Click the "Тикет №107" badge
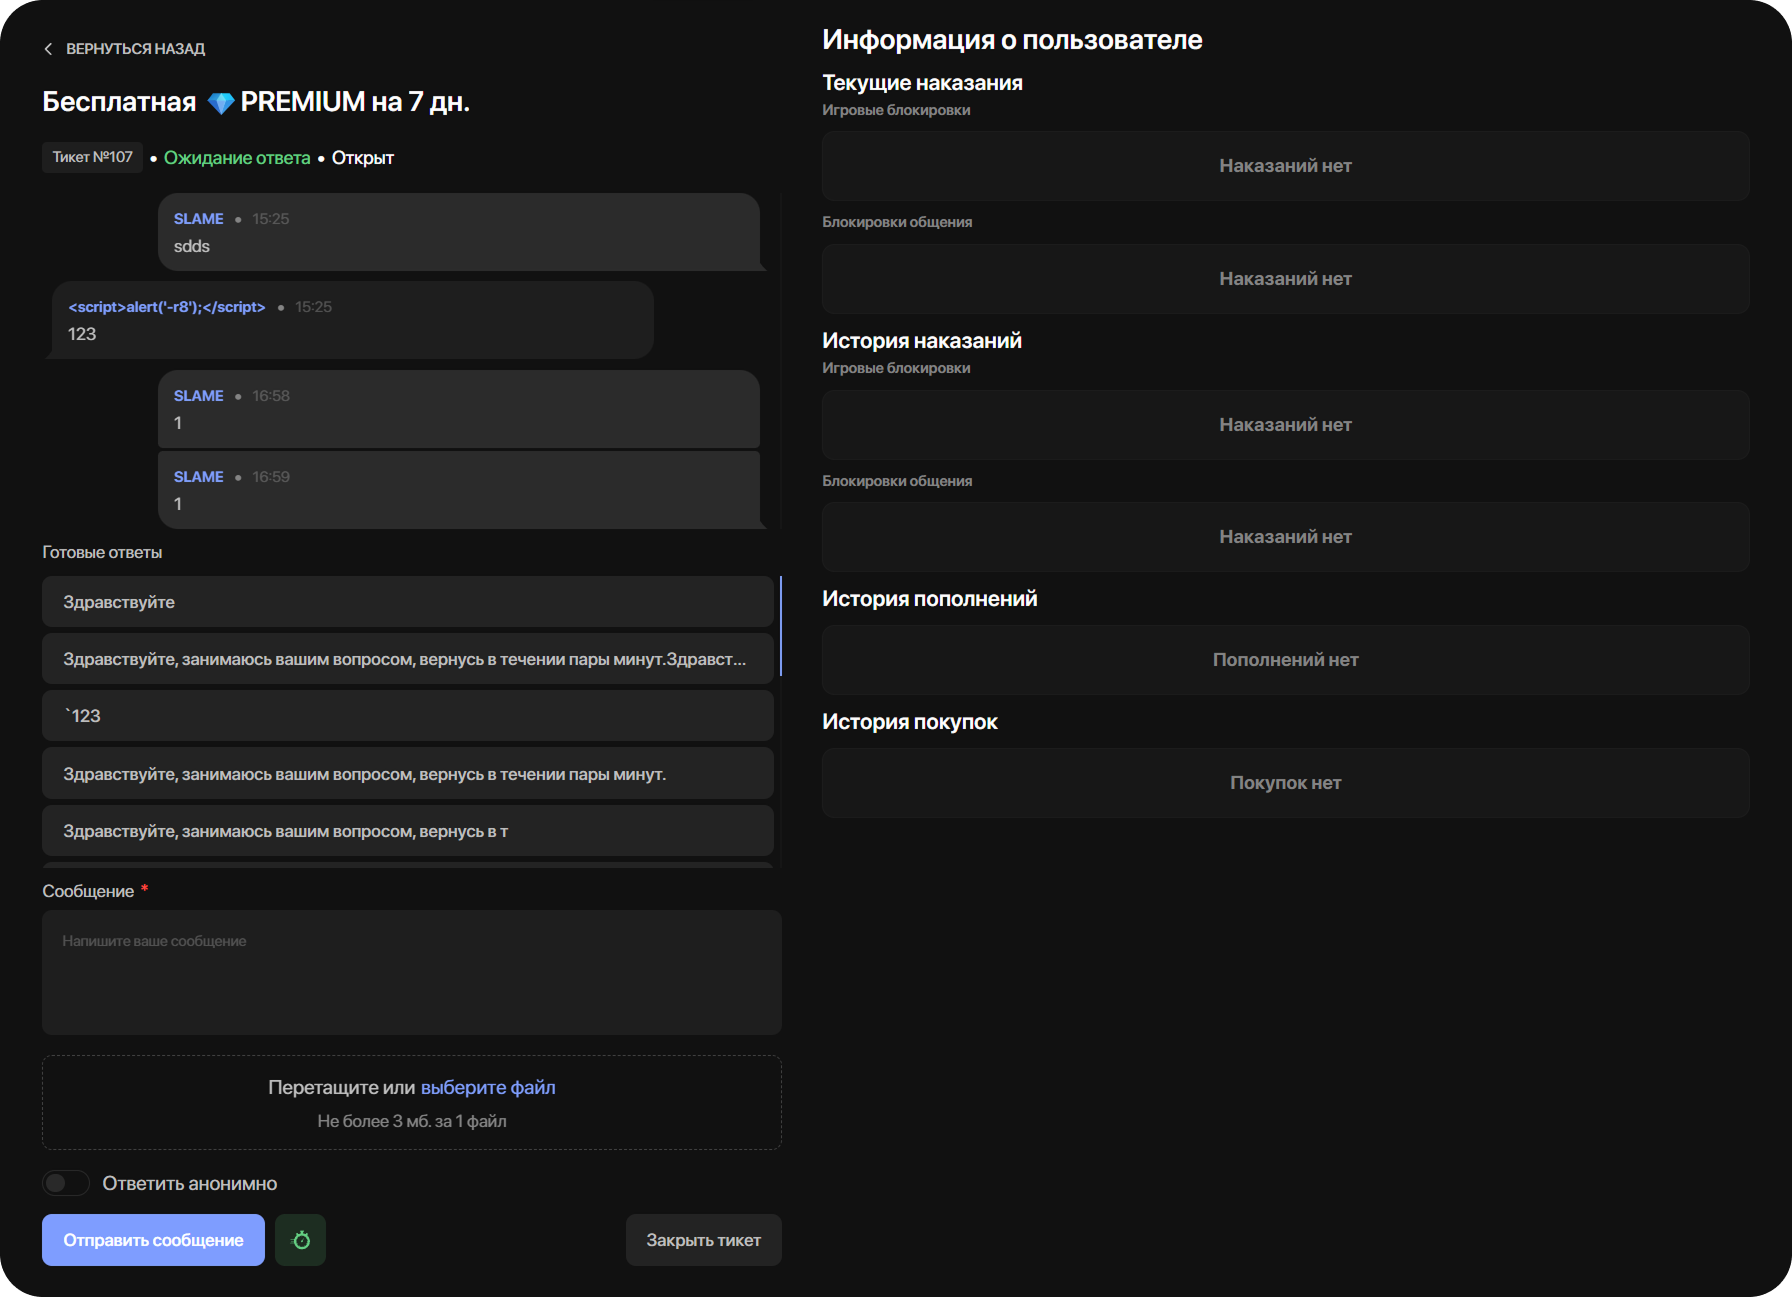The width and height of the screenshot is (1792, 1297). 92,157
